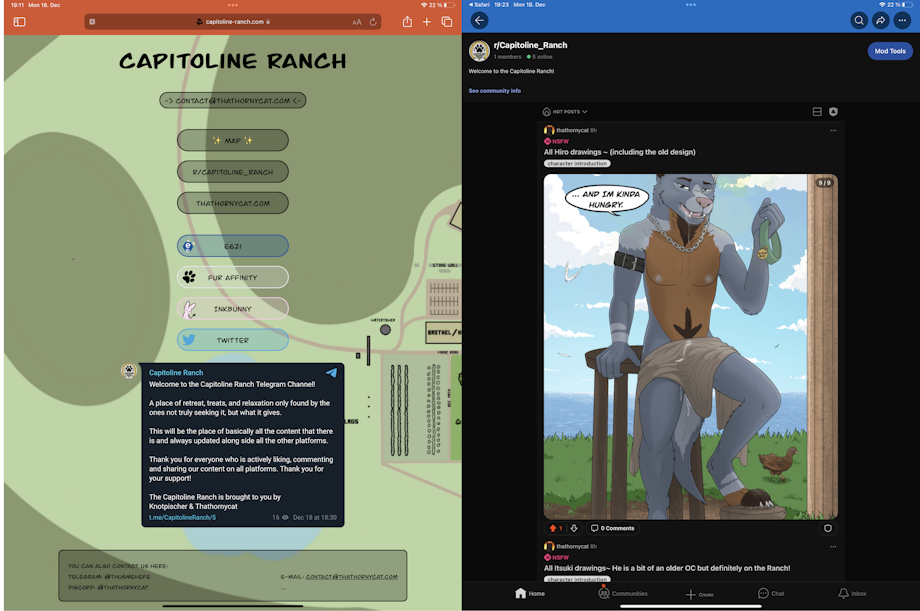Switch to the Communities tab
The width and height of the screenshot is (920, 611).
[x=623, y=593]
